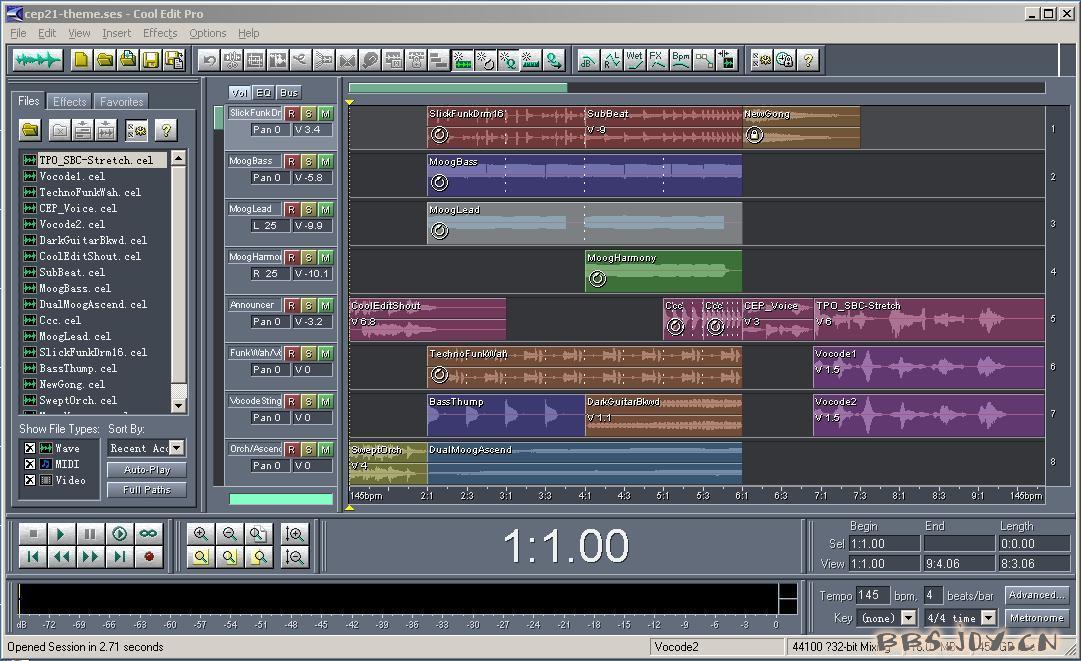1081x661 pixels.
Task: Select TechnoFunkWah.cel in file list
Action: click(x=90, y=192)
